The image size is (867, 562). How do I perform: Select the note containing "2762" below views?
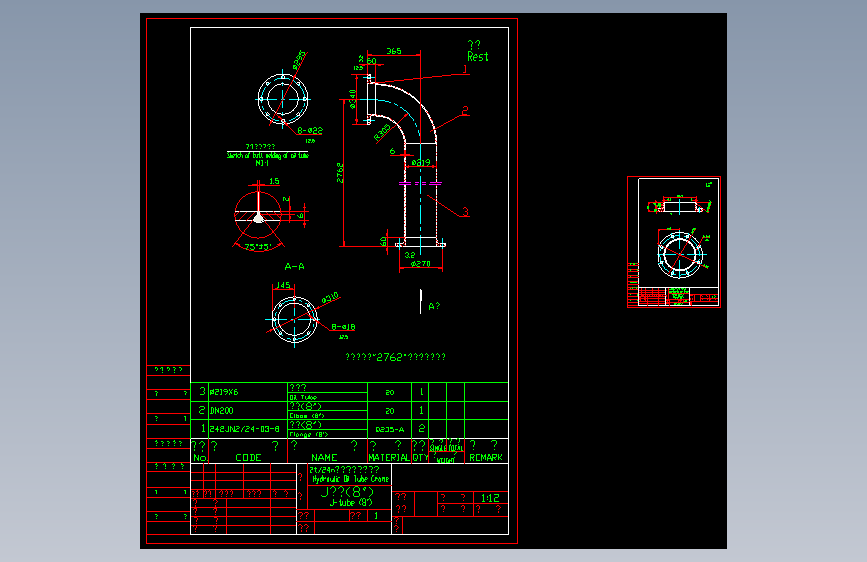tap(395, 357)
